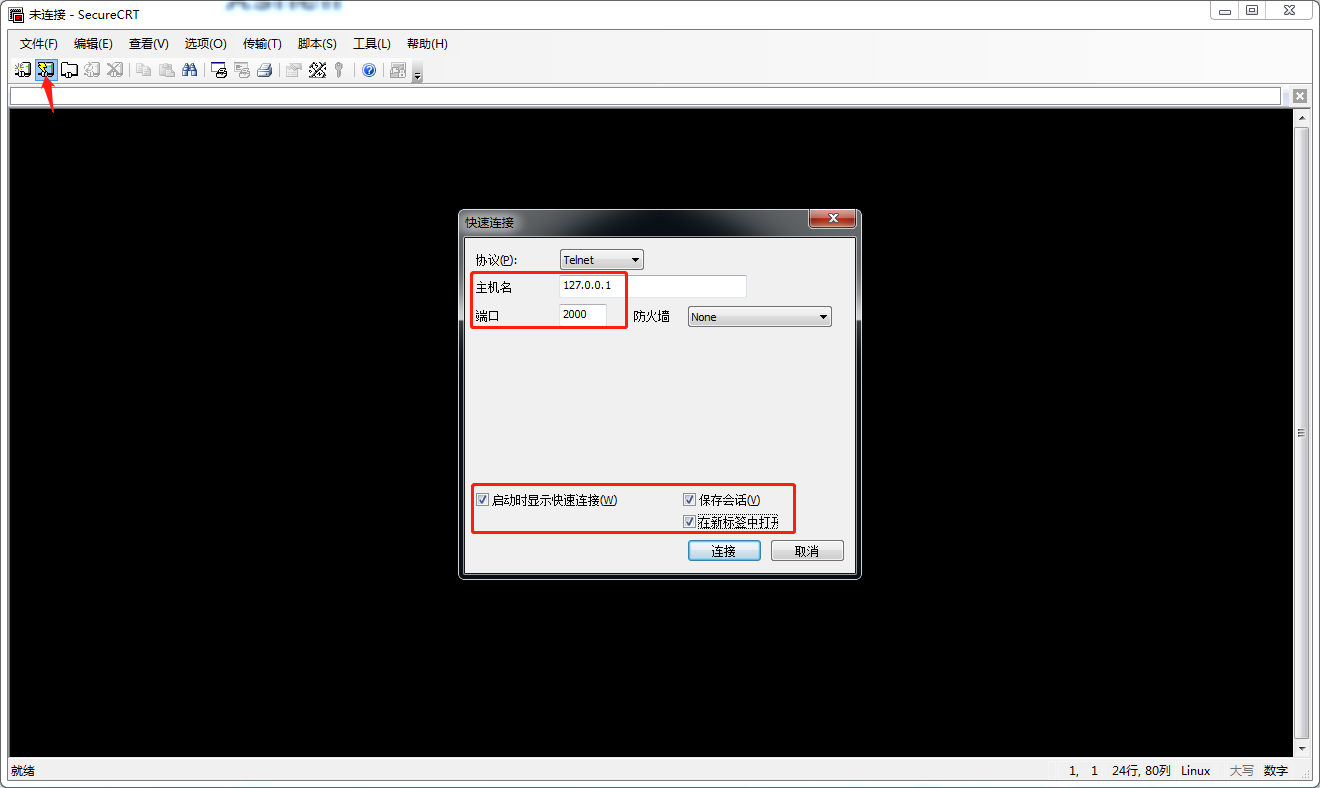Click the Find toolbar binoculars icon
This screenshot has height=788, width=1320.
point(190,69)
